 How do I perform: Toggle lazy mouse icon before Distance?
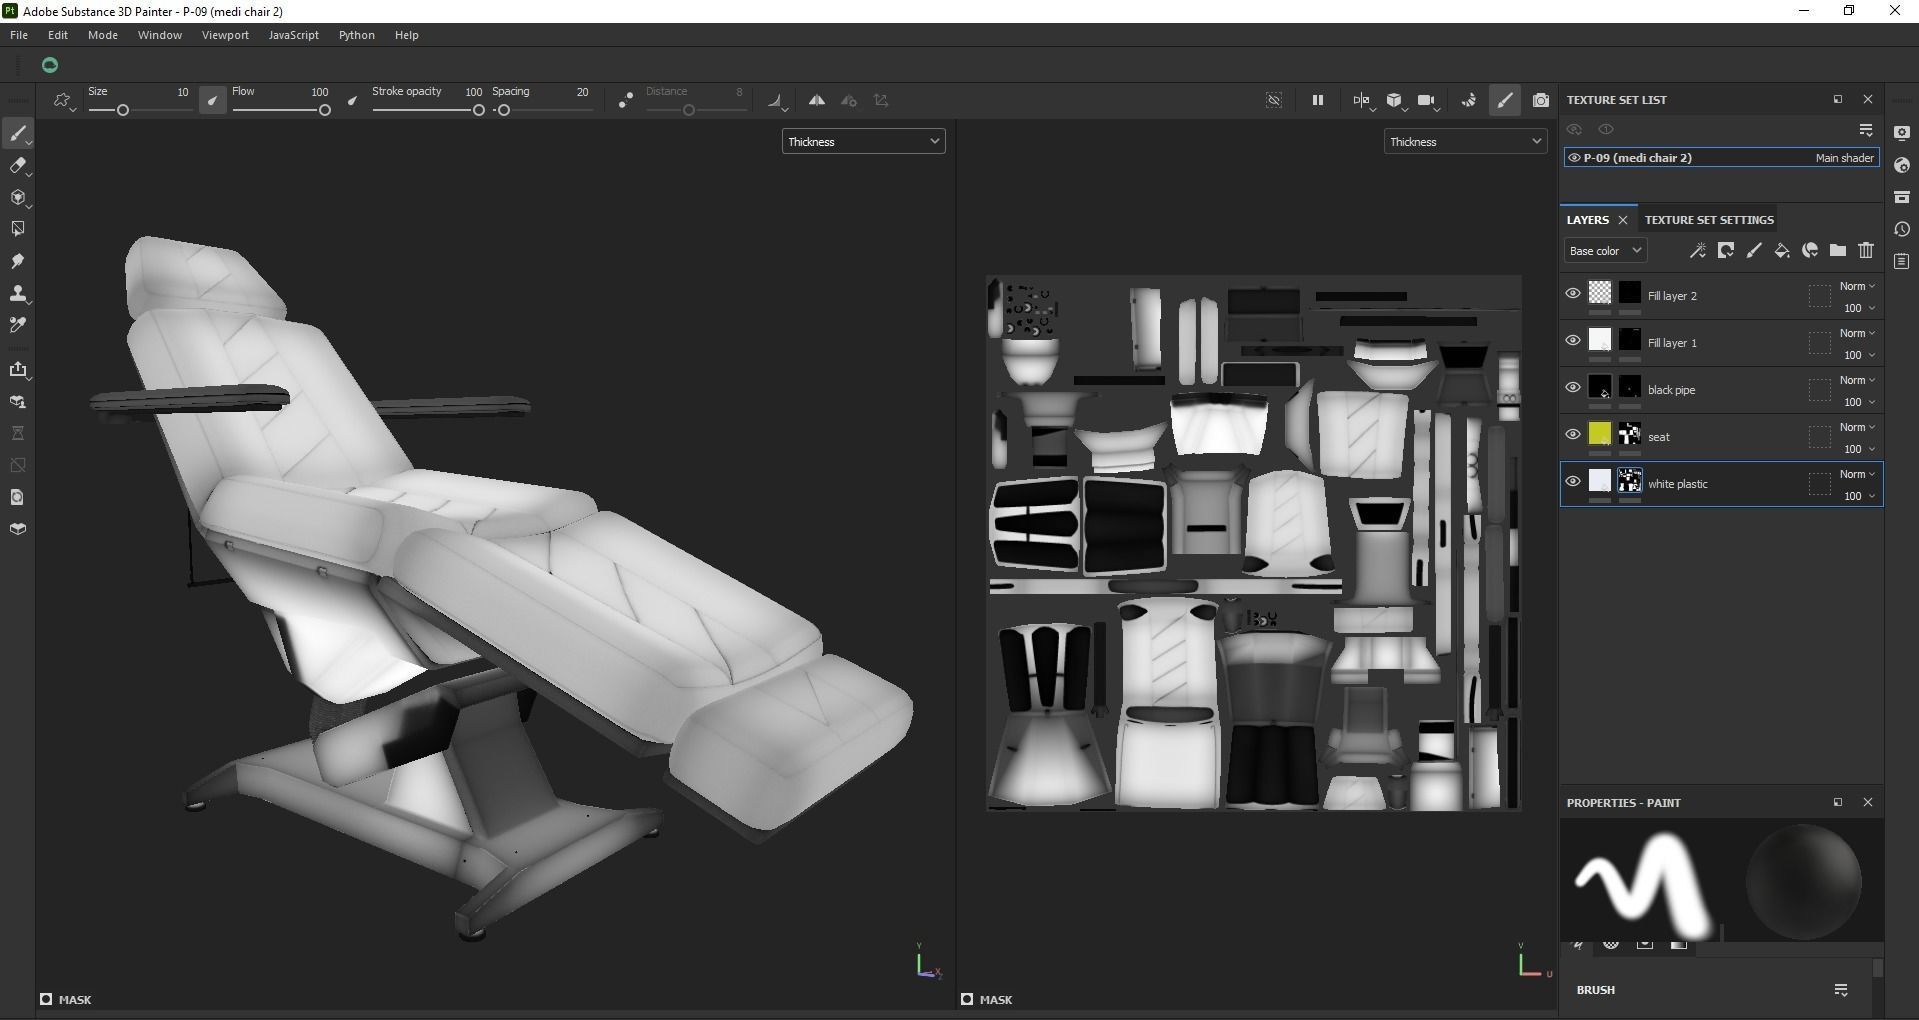coord(625,100)
